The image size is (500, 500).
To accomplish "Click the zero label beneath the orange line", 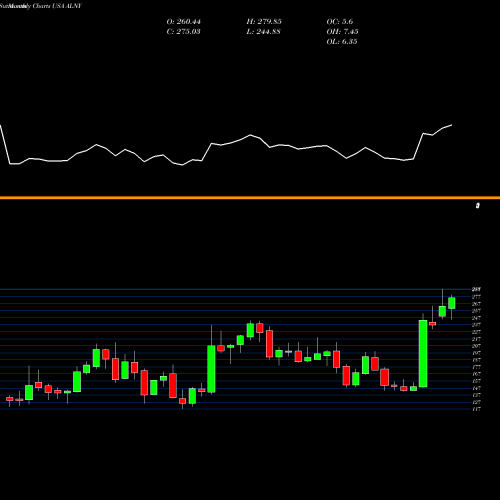I will pos(478,206).
